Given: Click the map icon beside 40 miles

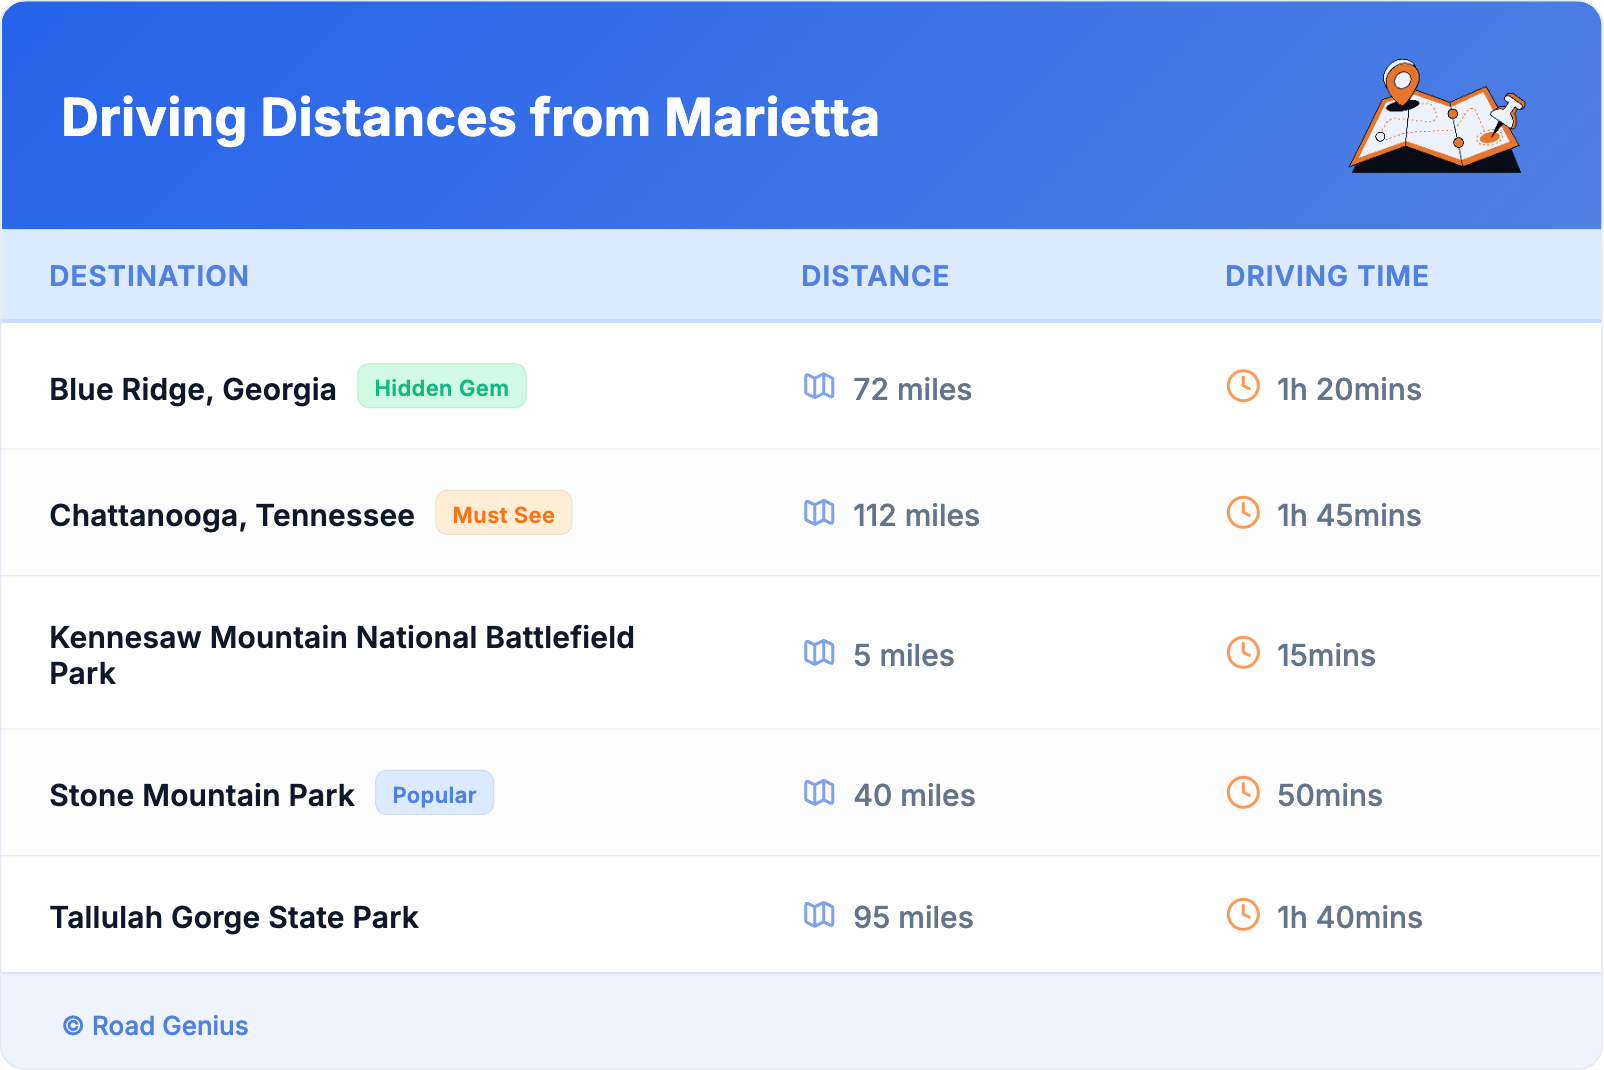Looking at the screenshot, I should pyautogui.click(x=819, y=793).
